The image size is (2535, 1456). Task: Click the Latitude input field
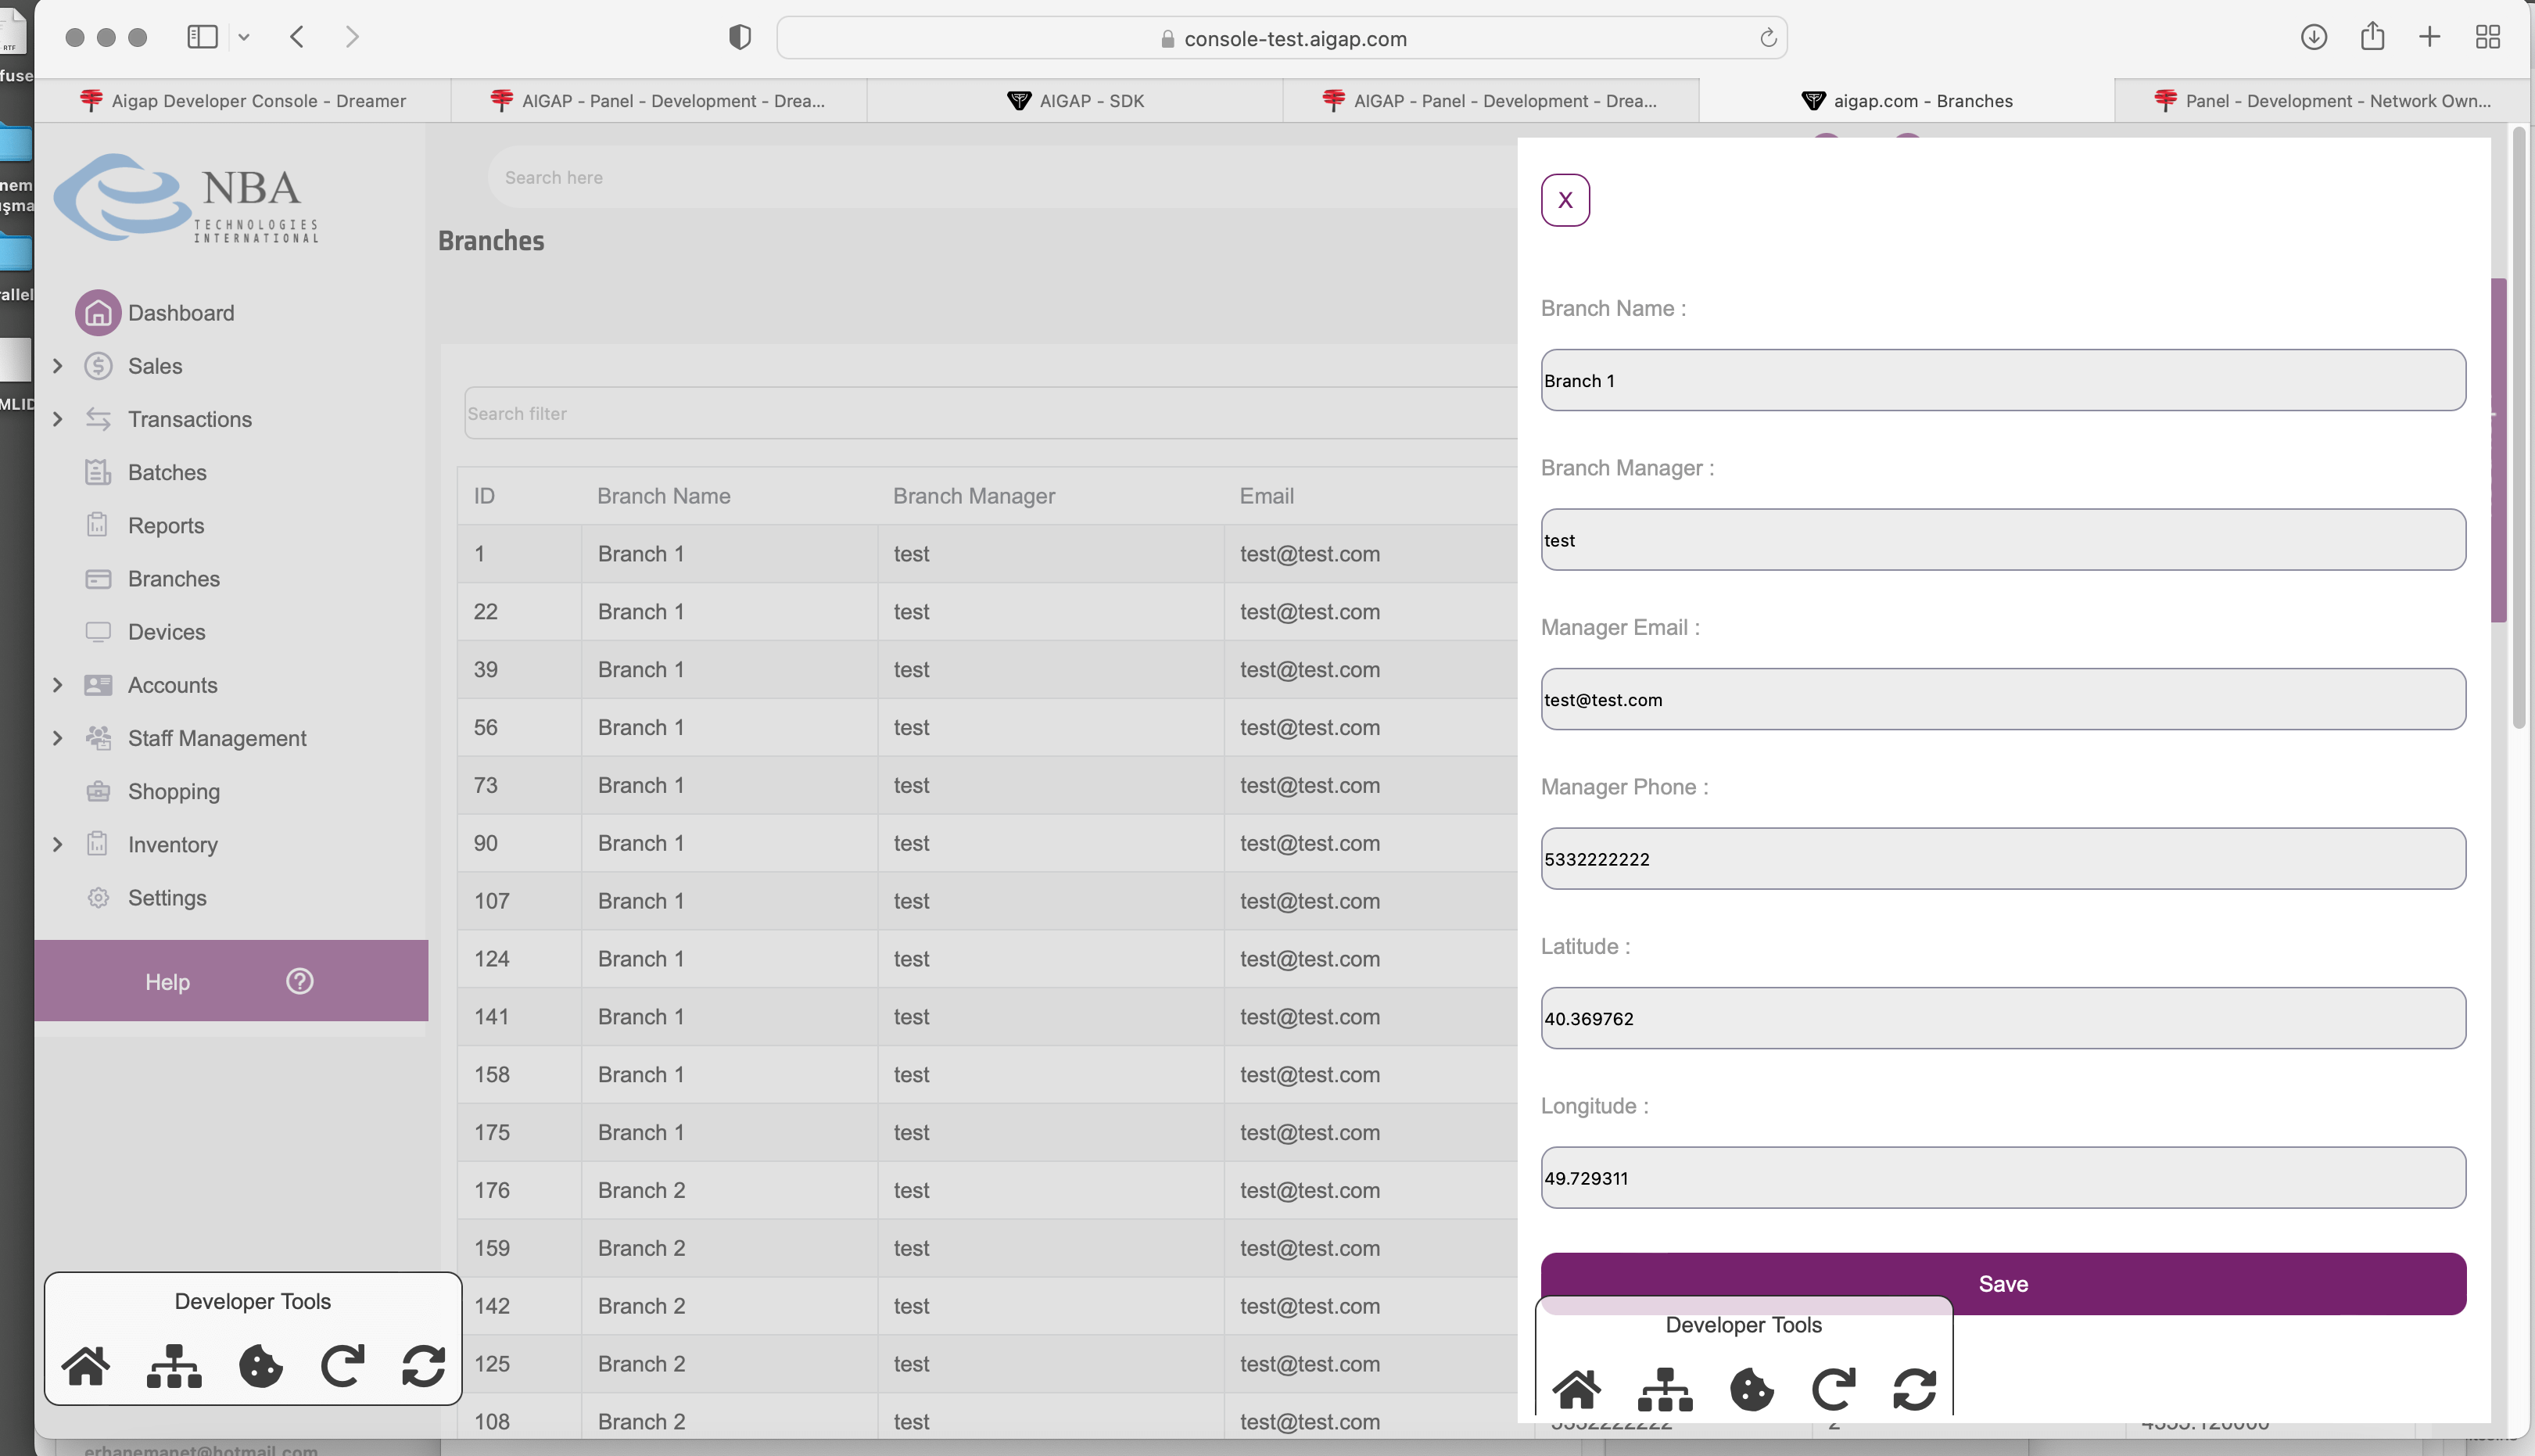tap(2003, 1018)
